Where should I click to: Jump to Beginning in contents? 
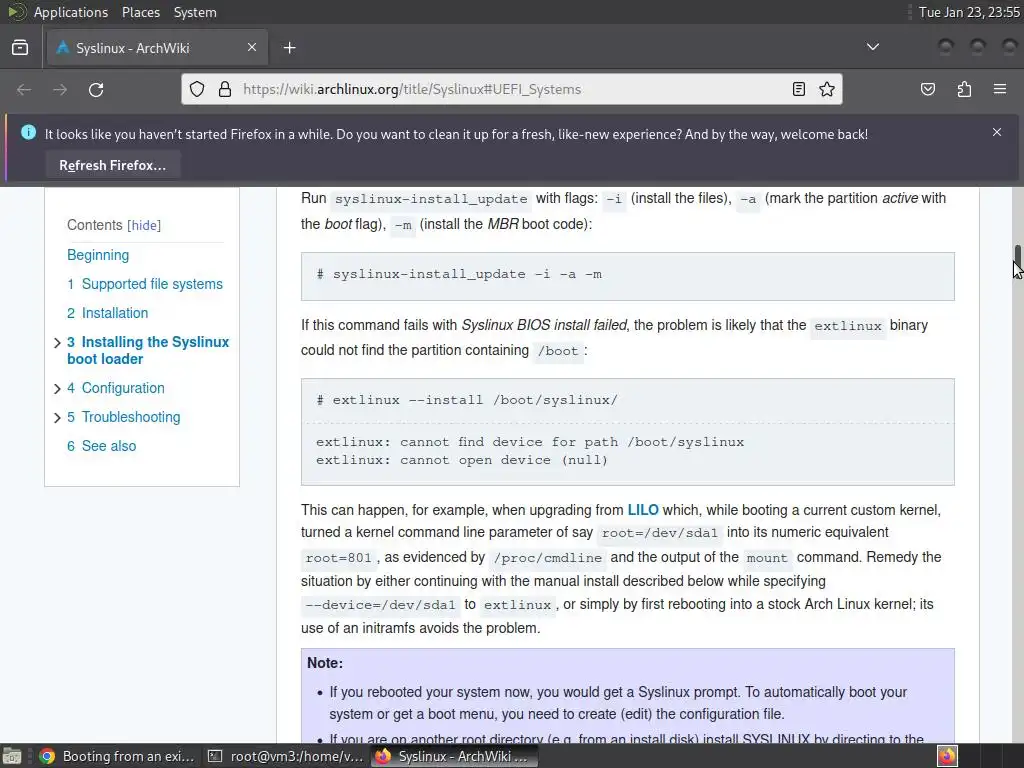(x=98, y=255)
